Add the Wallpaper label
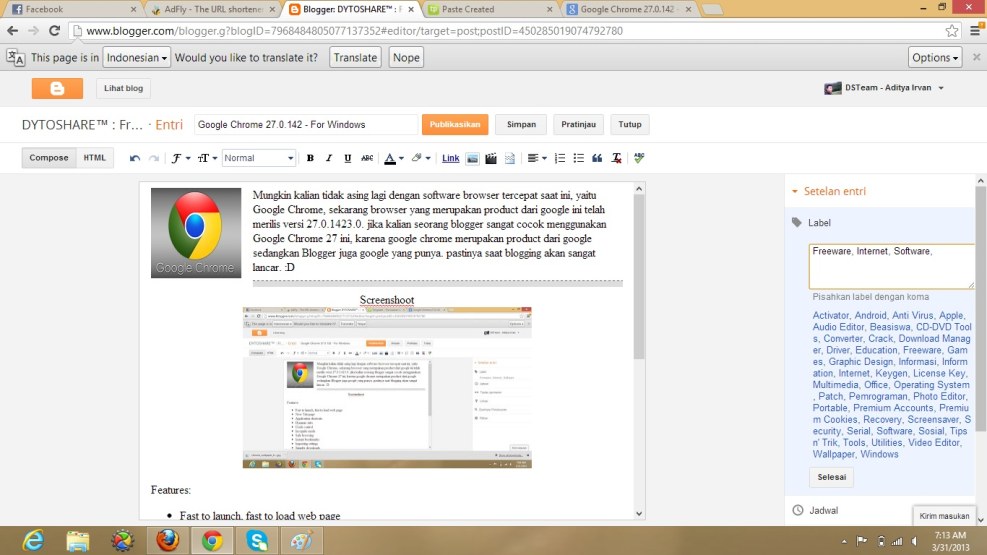 (x=833, y=454)
